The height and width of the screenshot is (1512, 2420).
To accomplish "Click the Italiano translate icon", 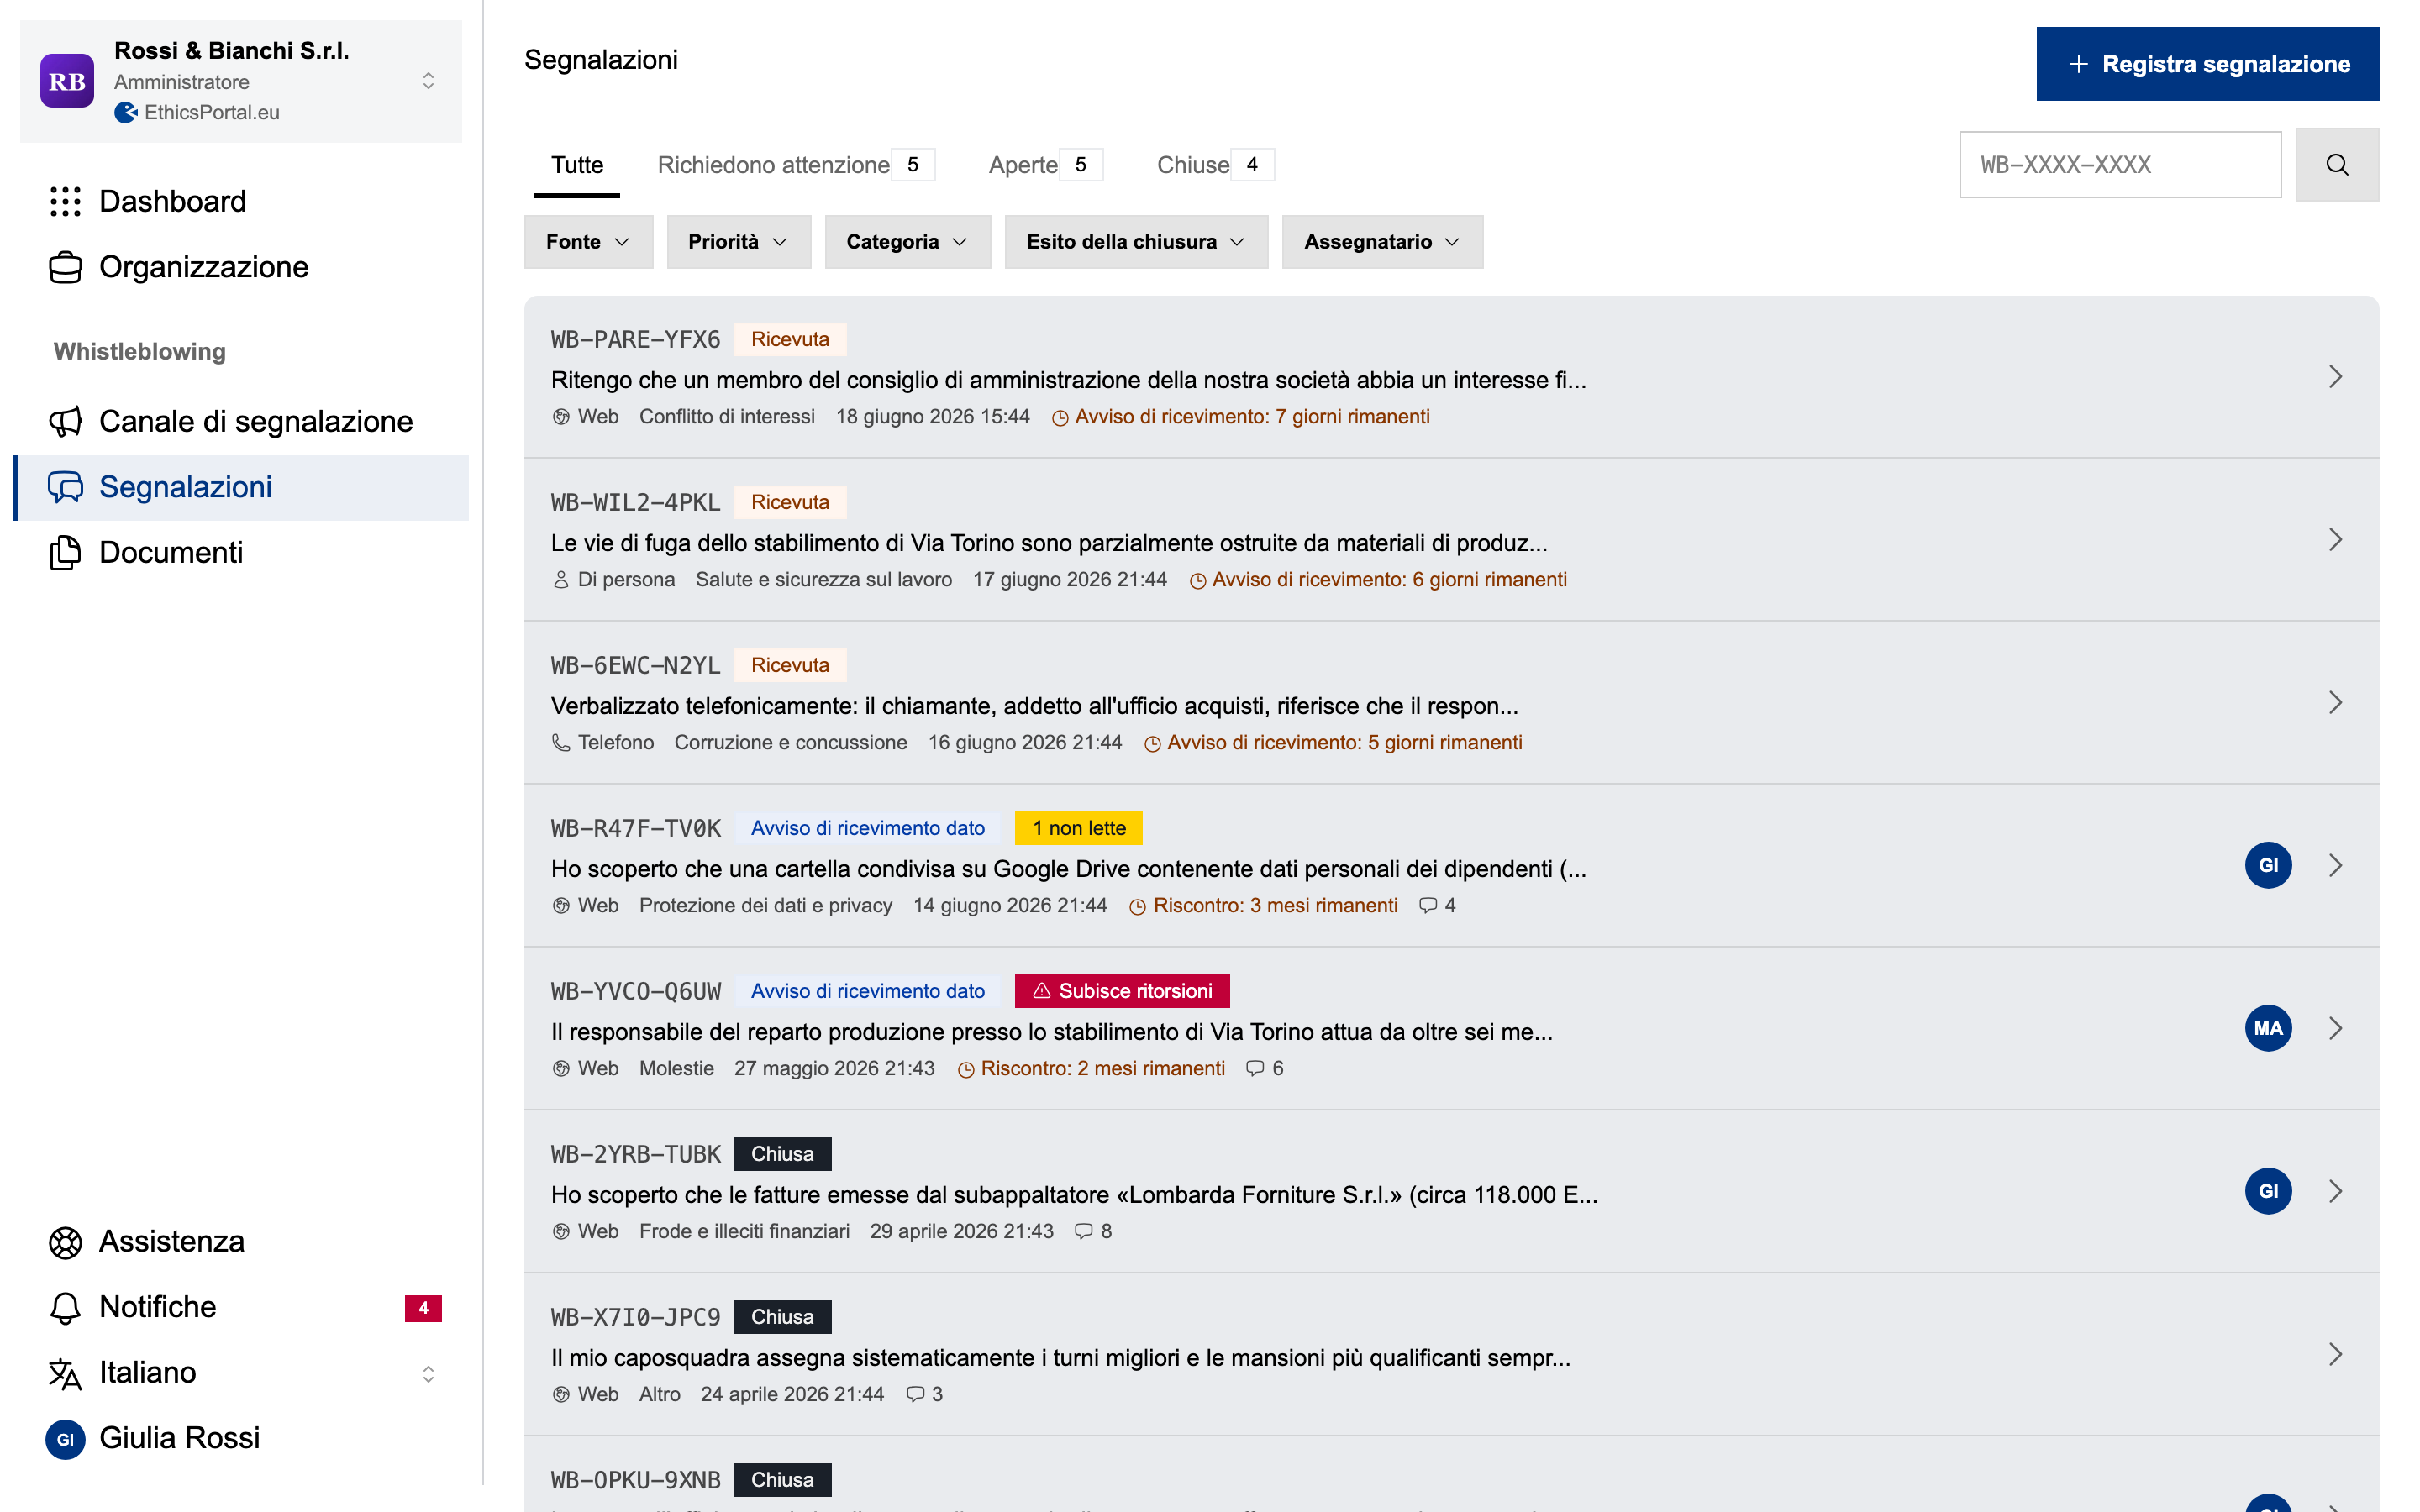I will [x=65, y=1373].
